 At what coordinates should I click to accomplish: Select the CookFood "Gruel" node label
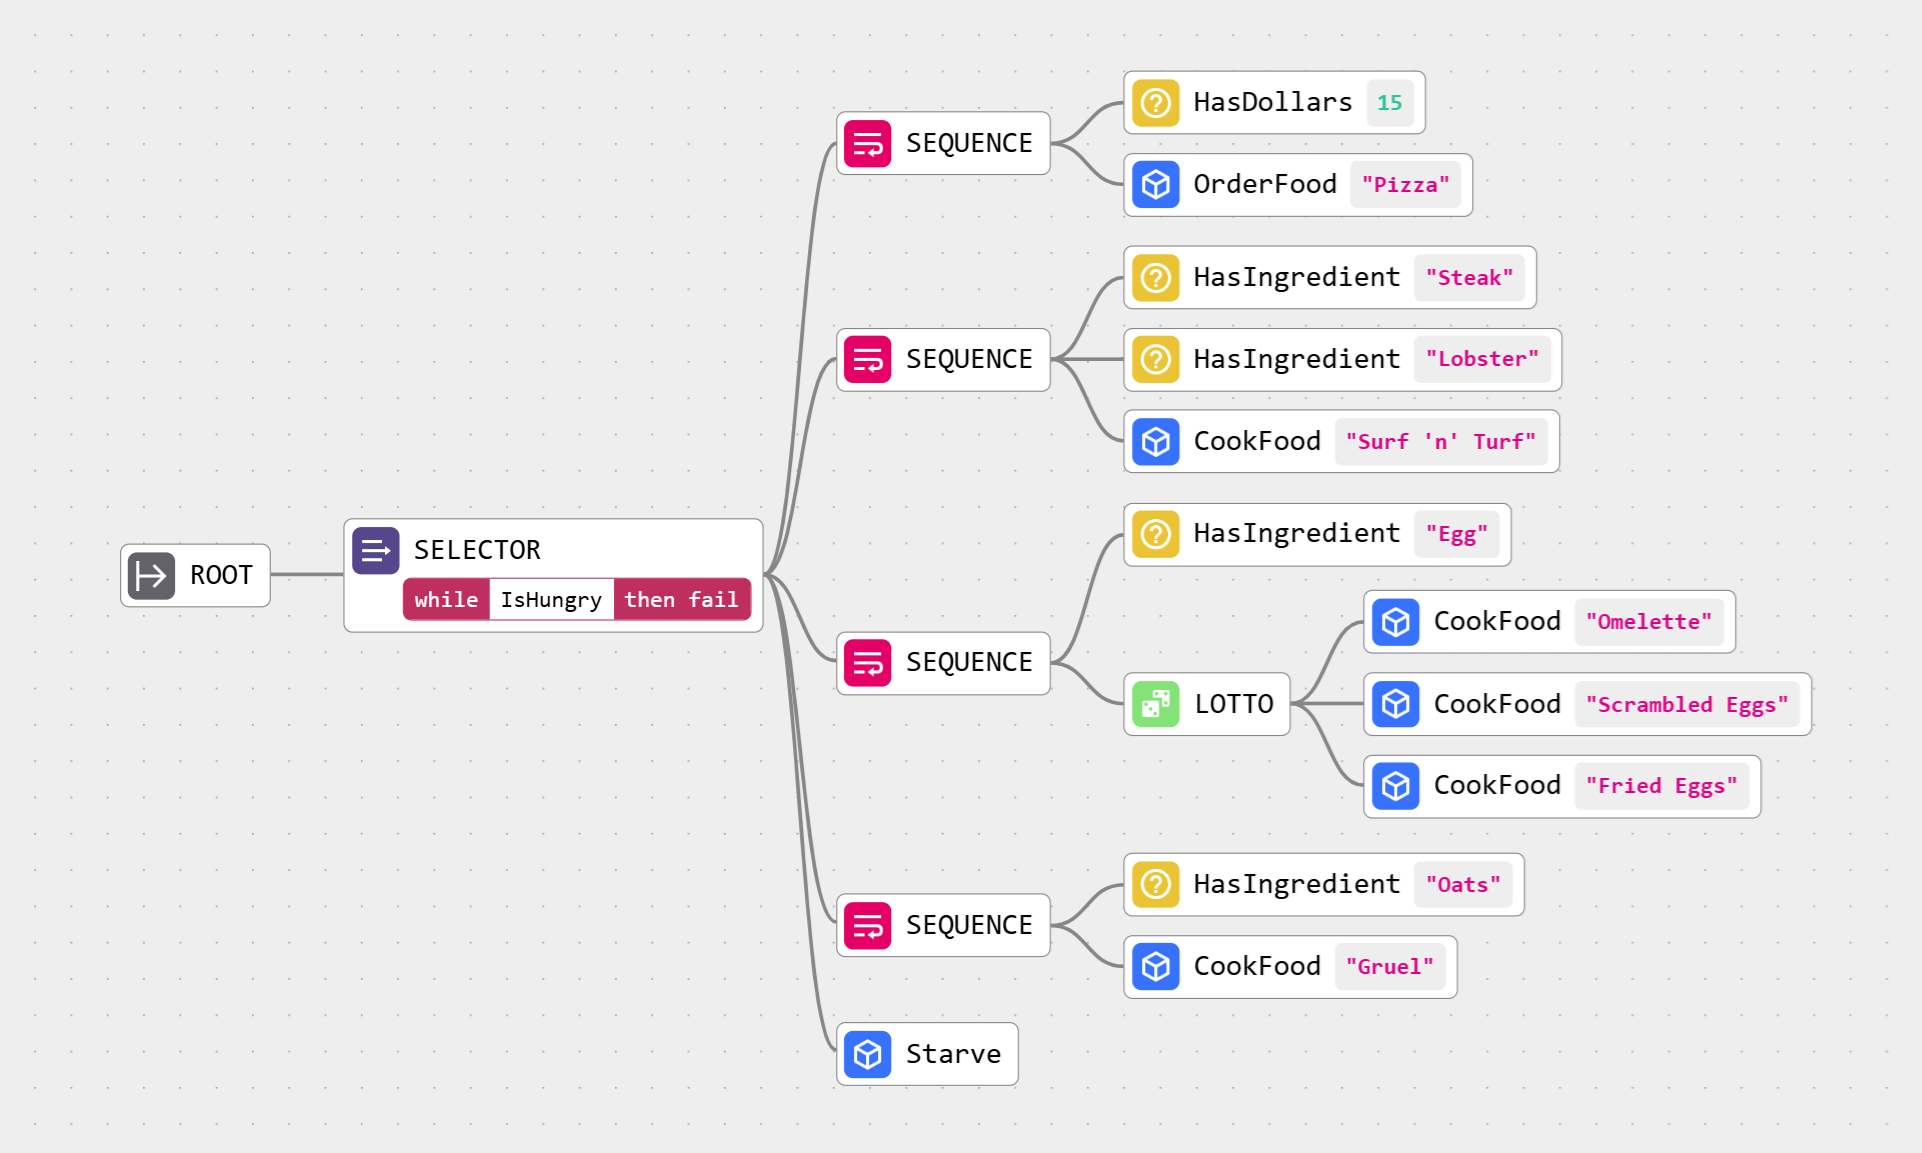coord(1256,966)
